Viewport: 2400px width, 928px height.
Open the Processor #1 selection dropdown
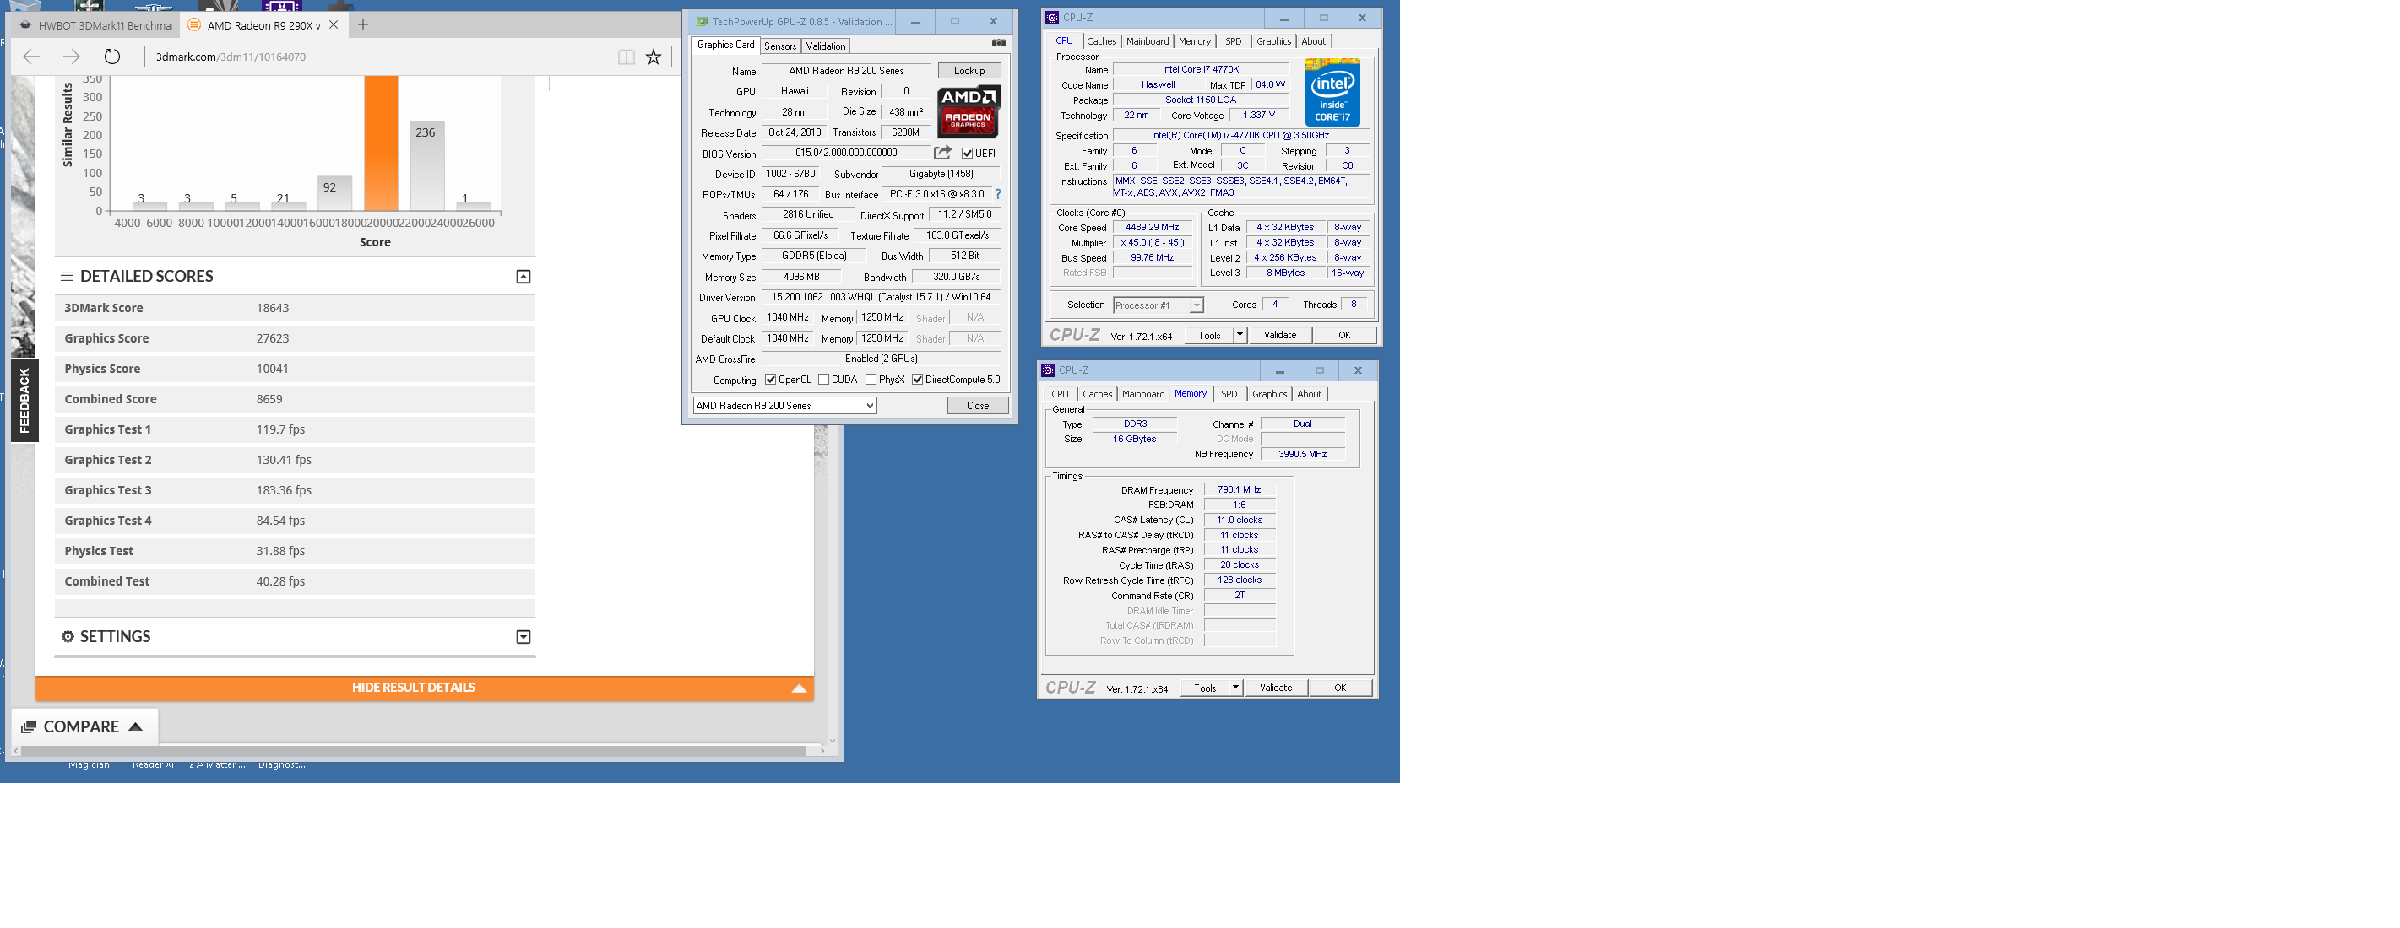click(1158, 305)
